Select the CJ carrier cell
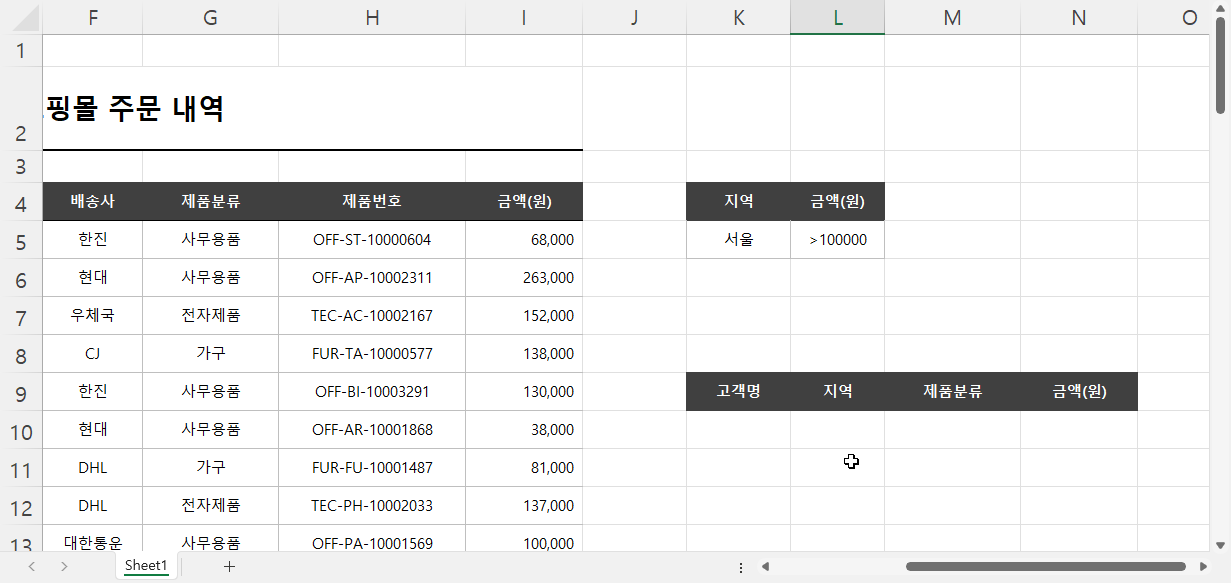The height and width of the screenshot is (583, 1231). point(93,354)
